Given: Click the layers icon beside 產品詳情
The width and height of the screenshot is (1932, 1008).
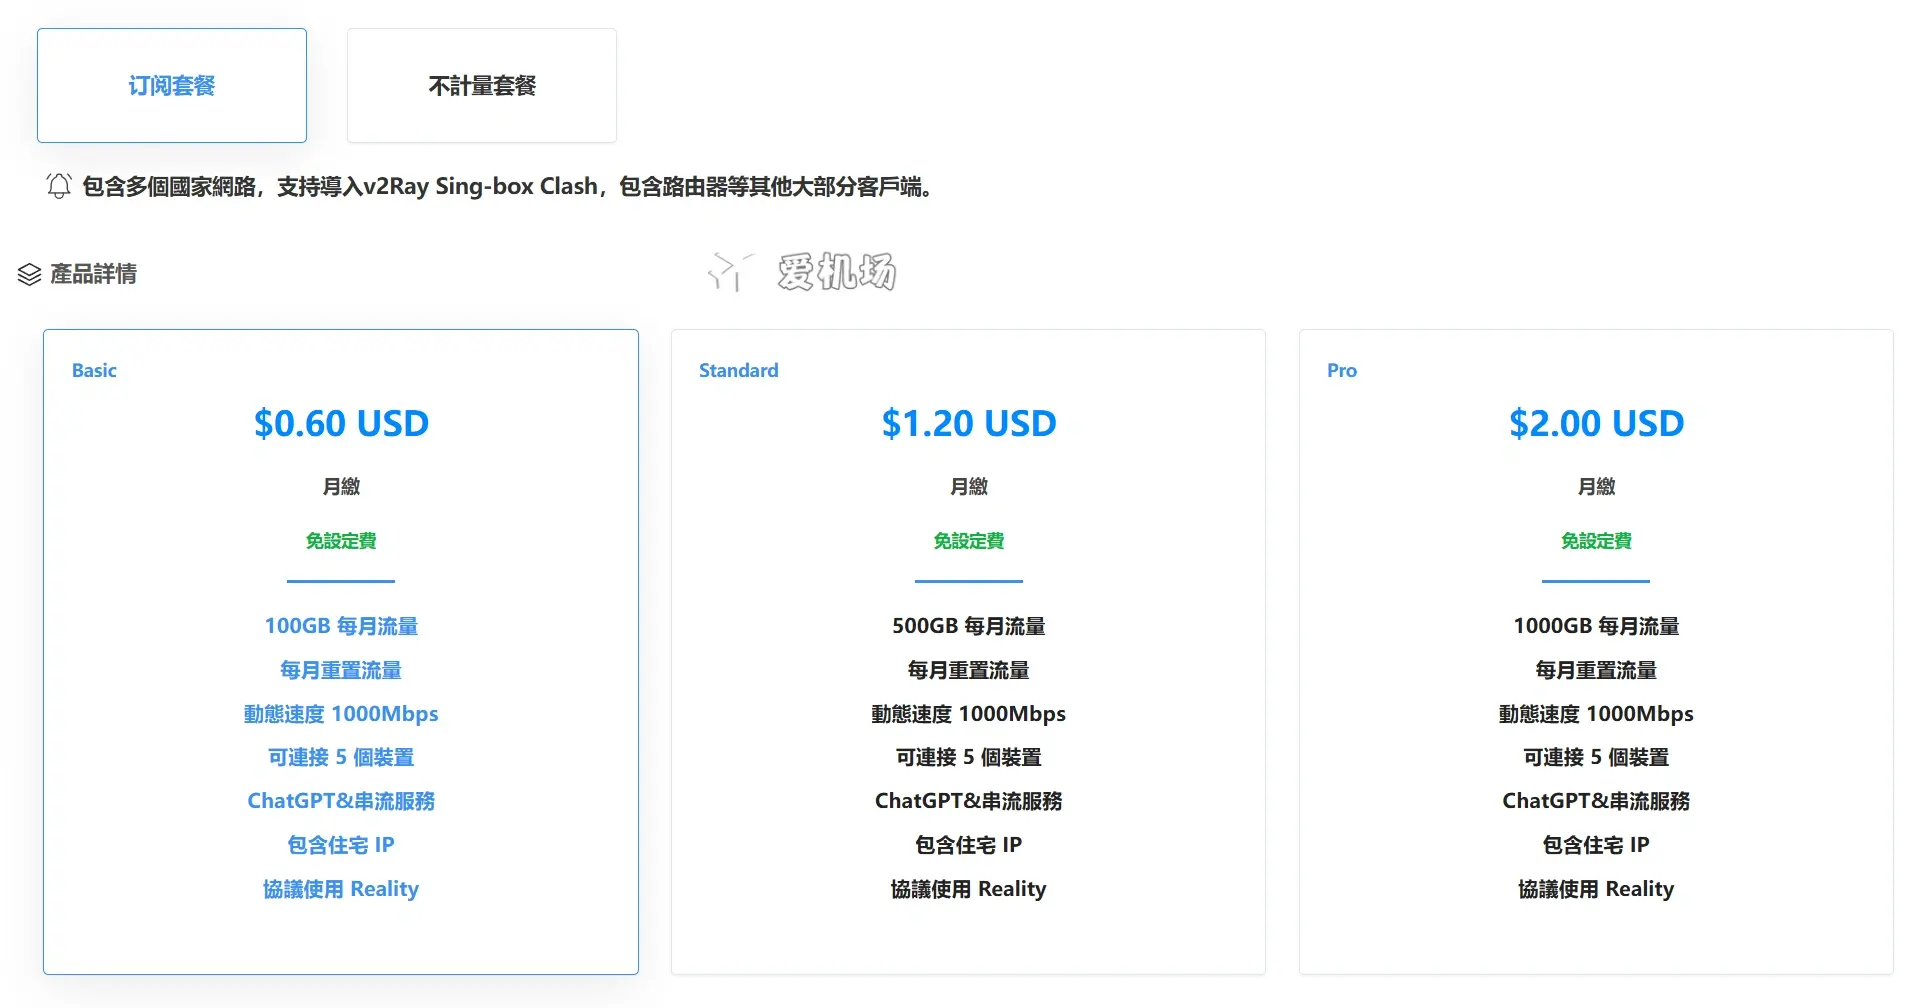Looking at the screenshot, I should point(29,274).
